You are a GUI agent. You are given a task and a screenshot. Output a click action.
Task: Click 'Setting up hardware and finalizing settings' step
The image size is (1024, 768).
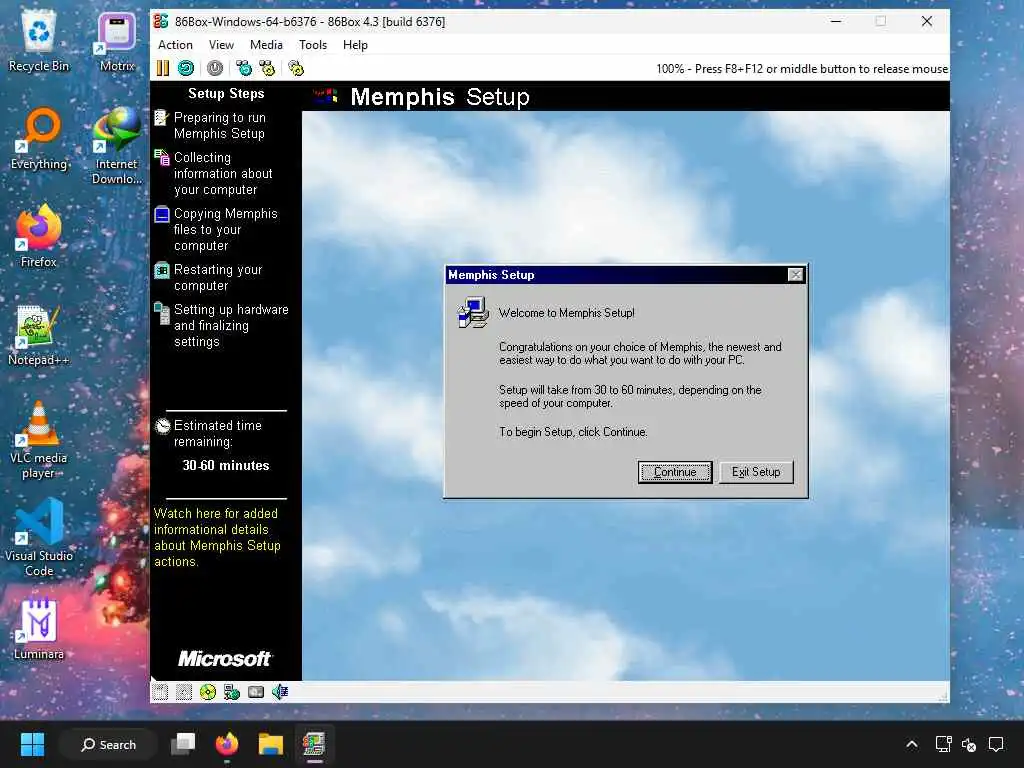[x=222, y=325]
